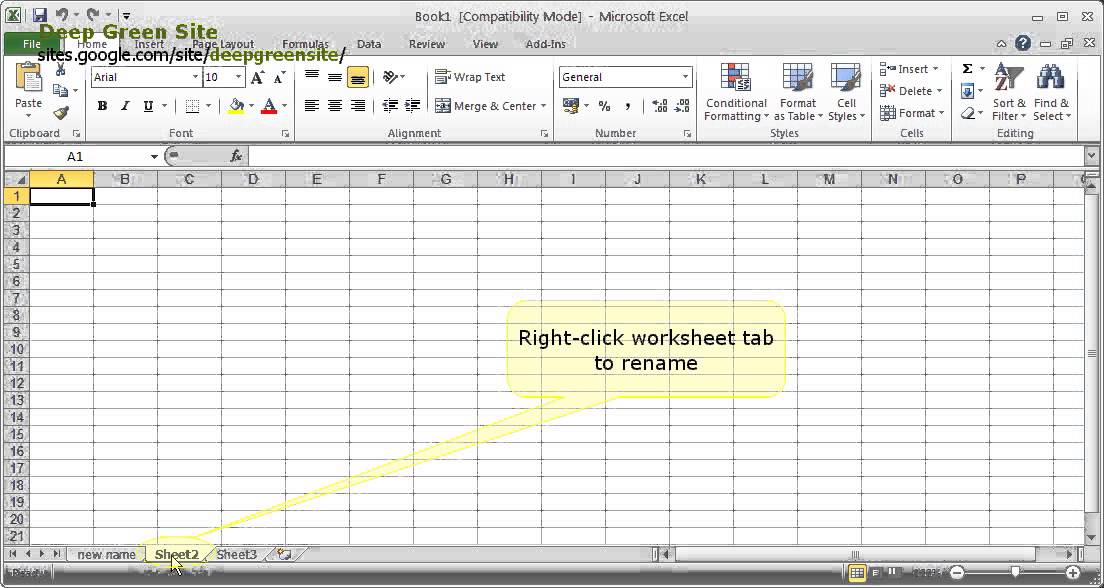Select the Sheet3 worksheet tab

[x=237, y=555]
